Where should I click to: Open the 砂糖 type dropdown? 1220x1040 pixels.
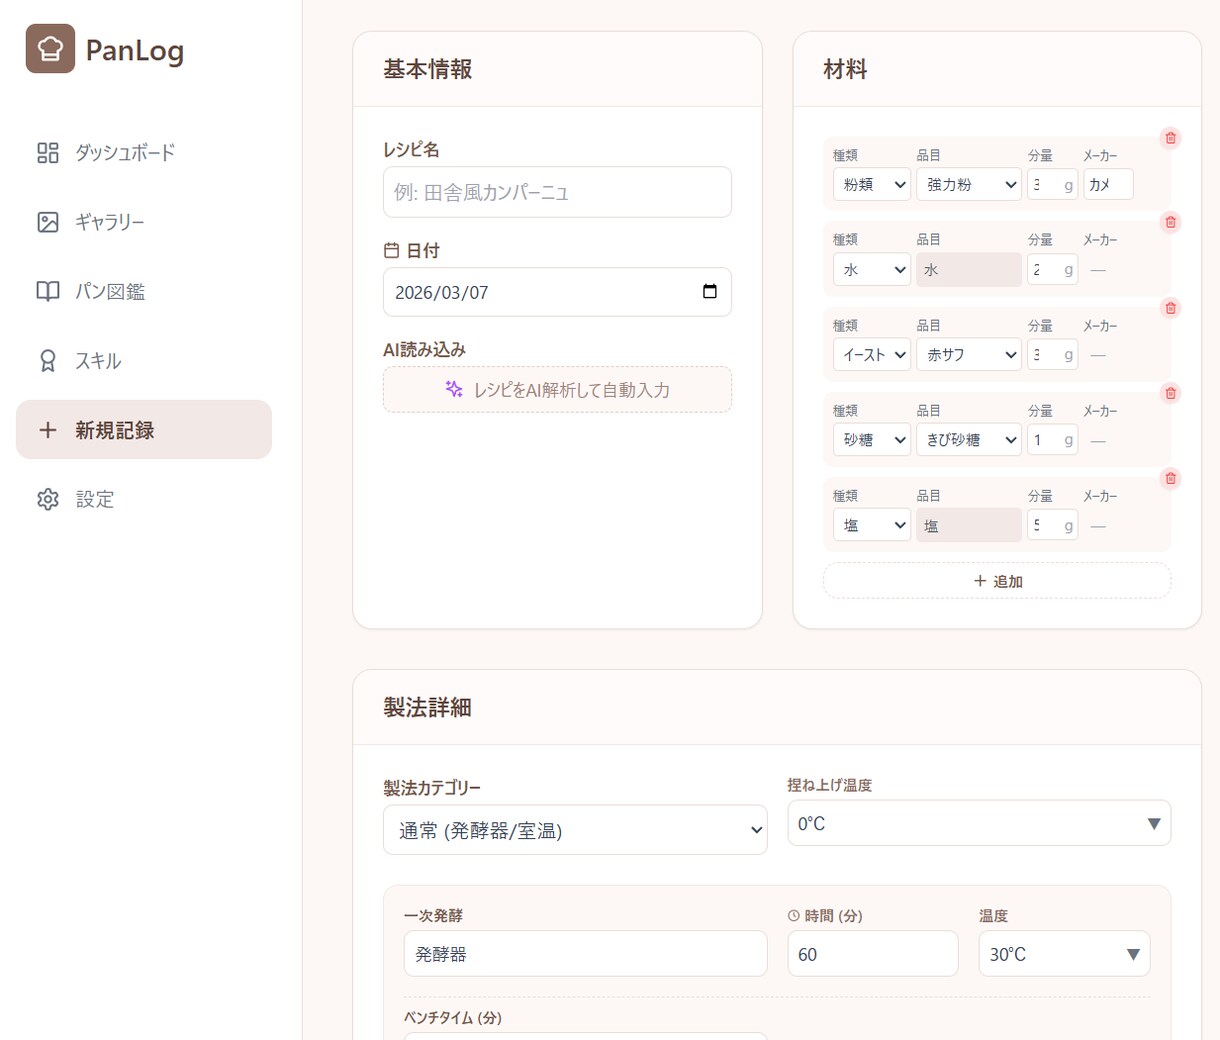[x=872, y=440]
